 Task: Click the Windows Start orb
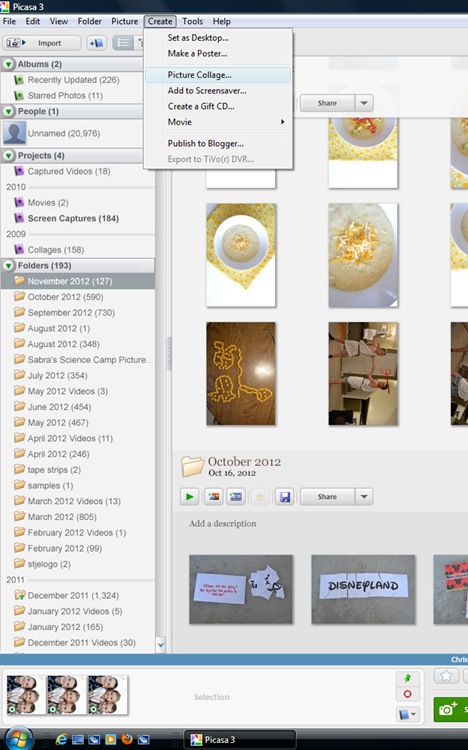[18, 739]
